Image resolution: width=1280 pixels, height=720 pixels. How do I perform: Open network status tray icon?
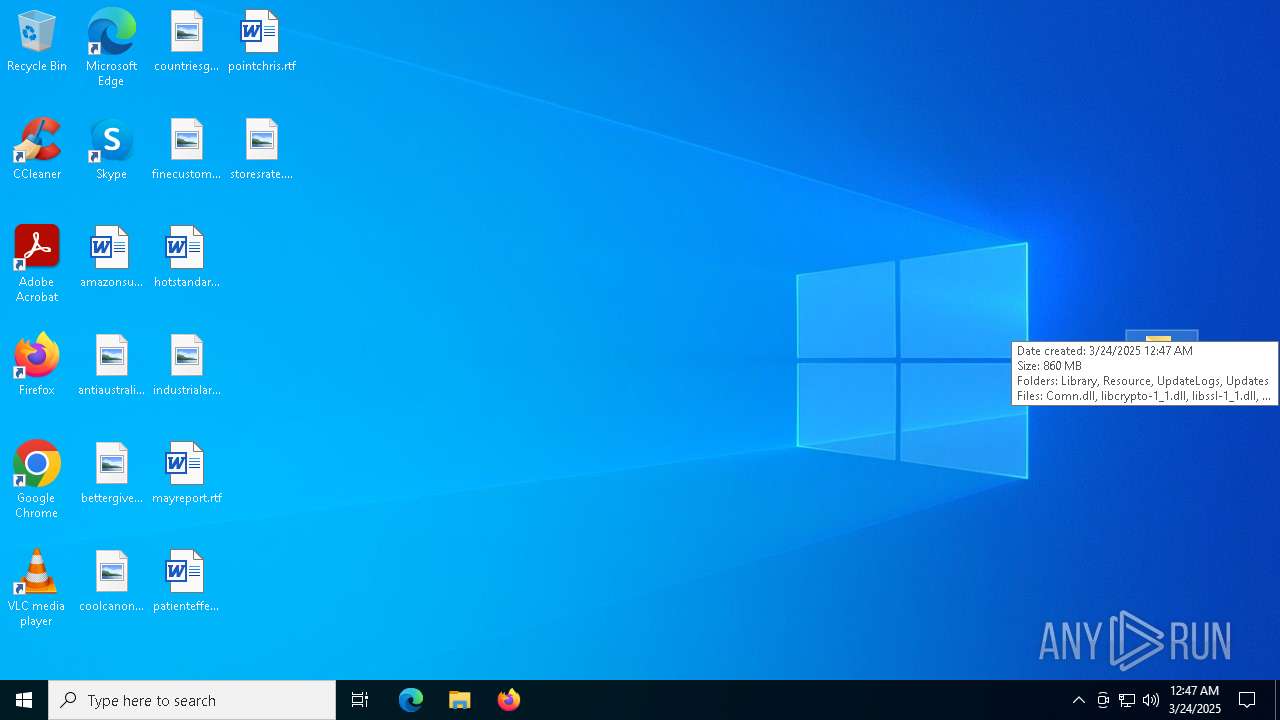pyautogui.click(x=1127, y=700)
